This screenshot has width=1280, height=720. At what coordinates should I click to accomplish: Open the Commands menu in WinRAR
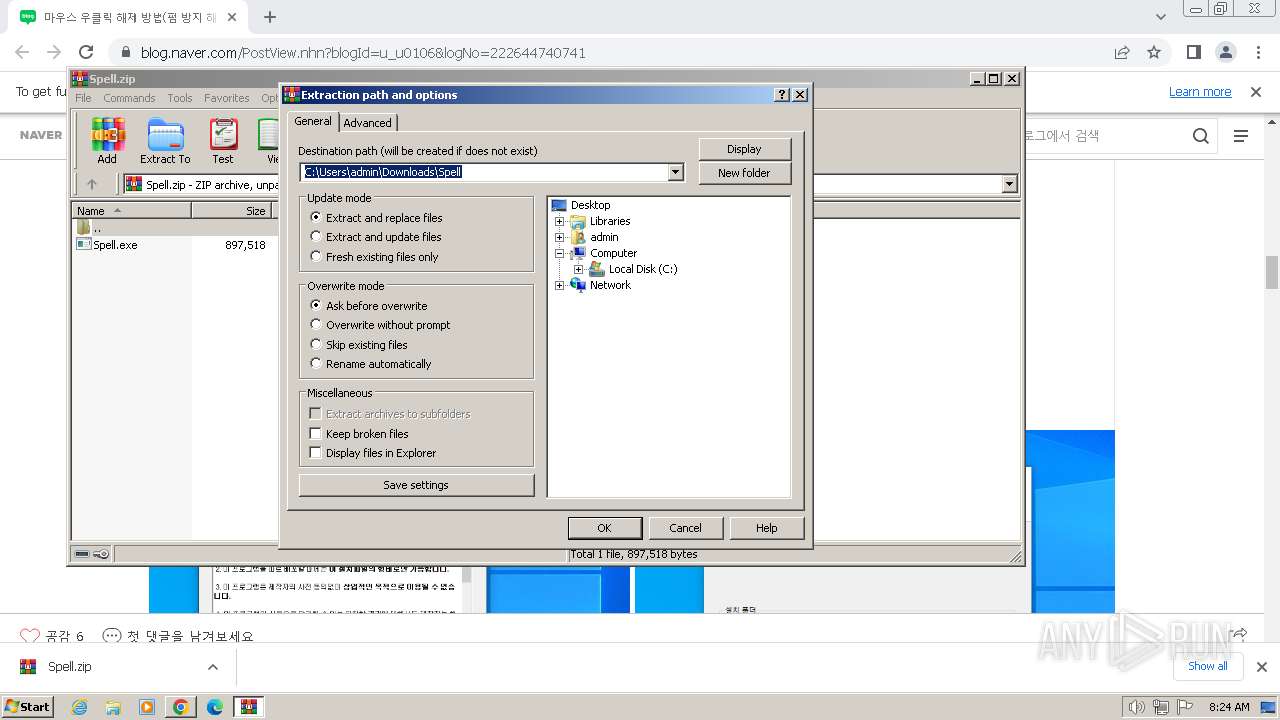[129, 98]
